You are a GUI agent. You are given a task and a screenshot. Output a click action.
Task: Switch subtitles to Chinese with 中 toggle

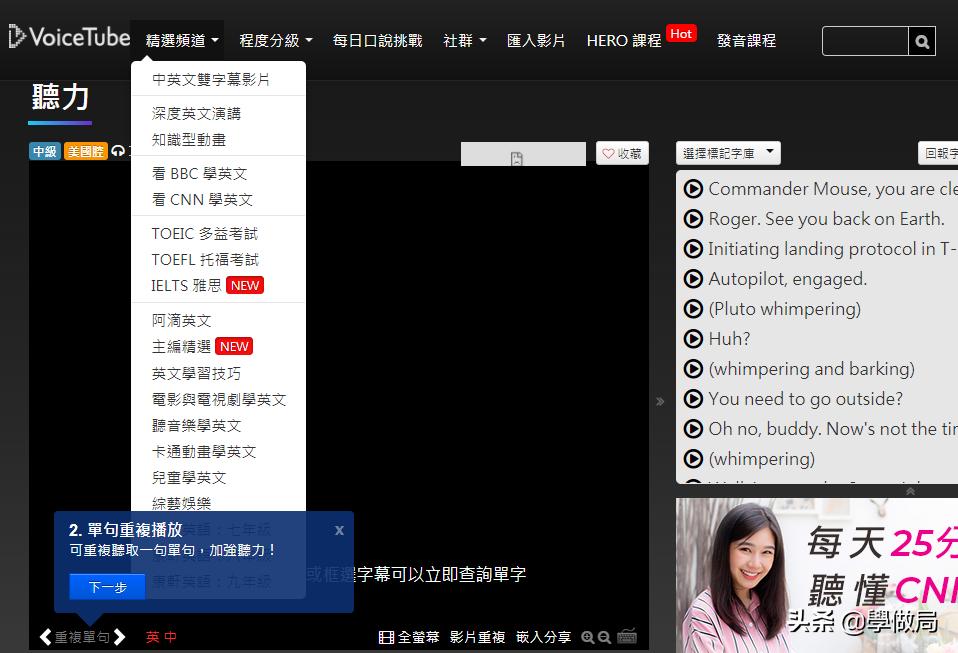pyautogui.click(x=169, y=636)
